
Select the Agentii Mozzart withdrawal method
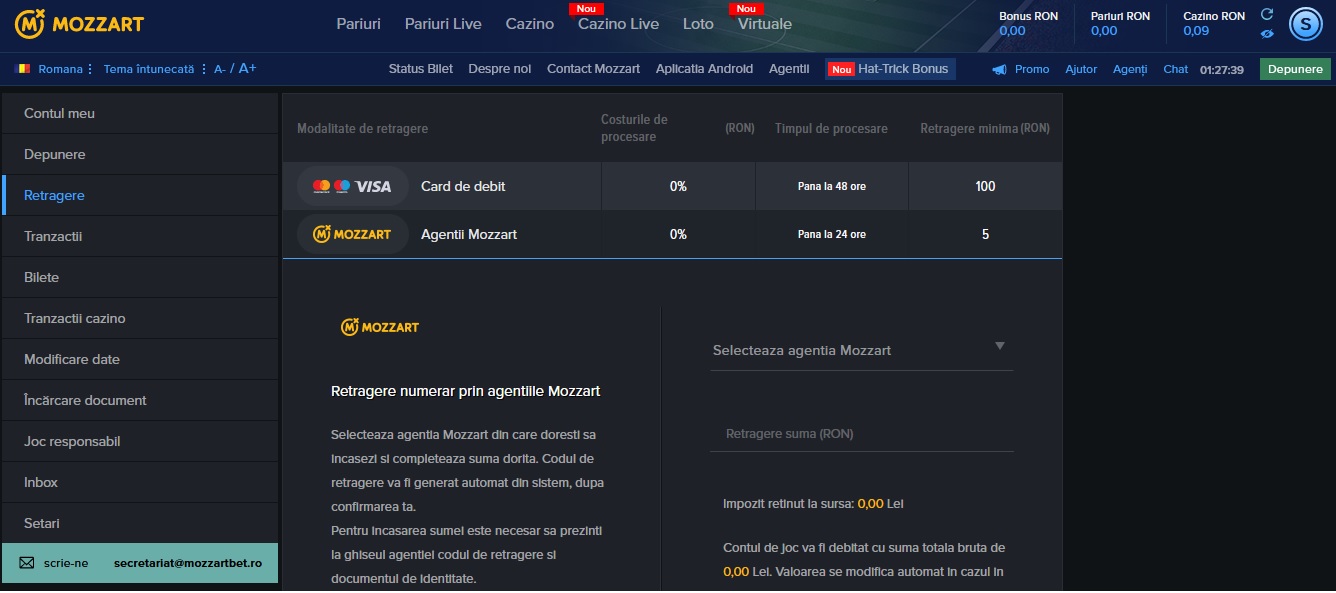(x=672, y=234)
